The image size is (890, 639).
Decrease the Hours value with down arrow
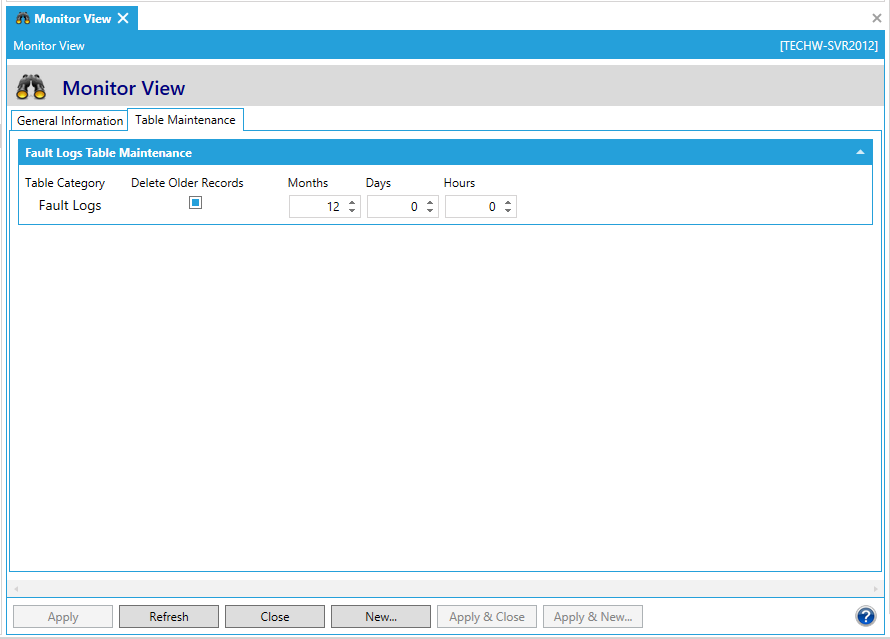pos(508,211)
